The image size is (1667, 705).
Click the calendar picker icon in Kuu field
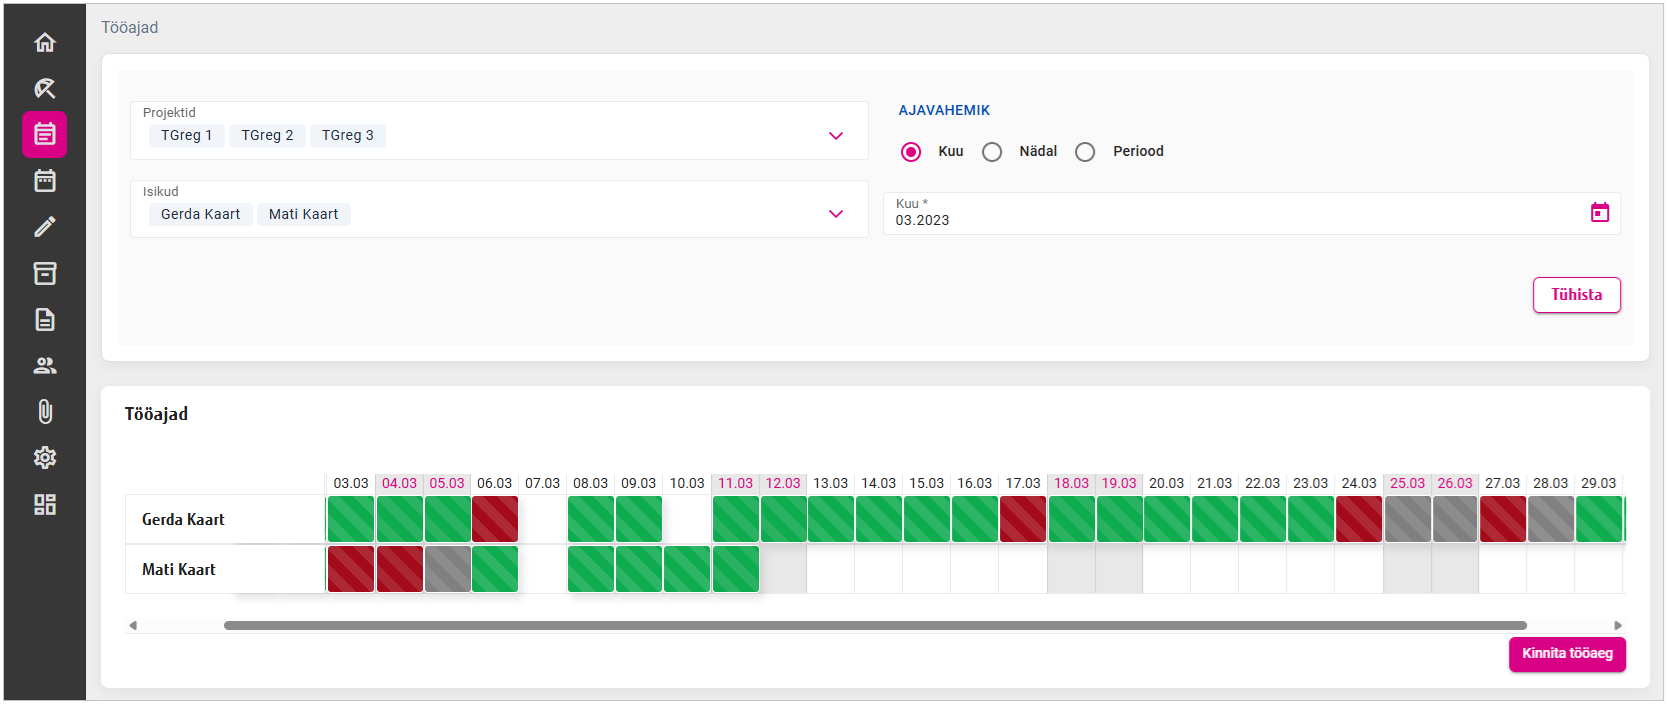click(1599, 213)
